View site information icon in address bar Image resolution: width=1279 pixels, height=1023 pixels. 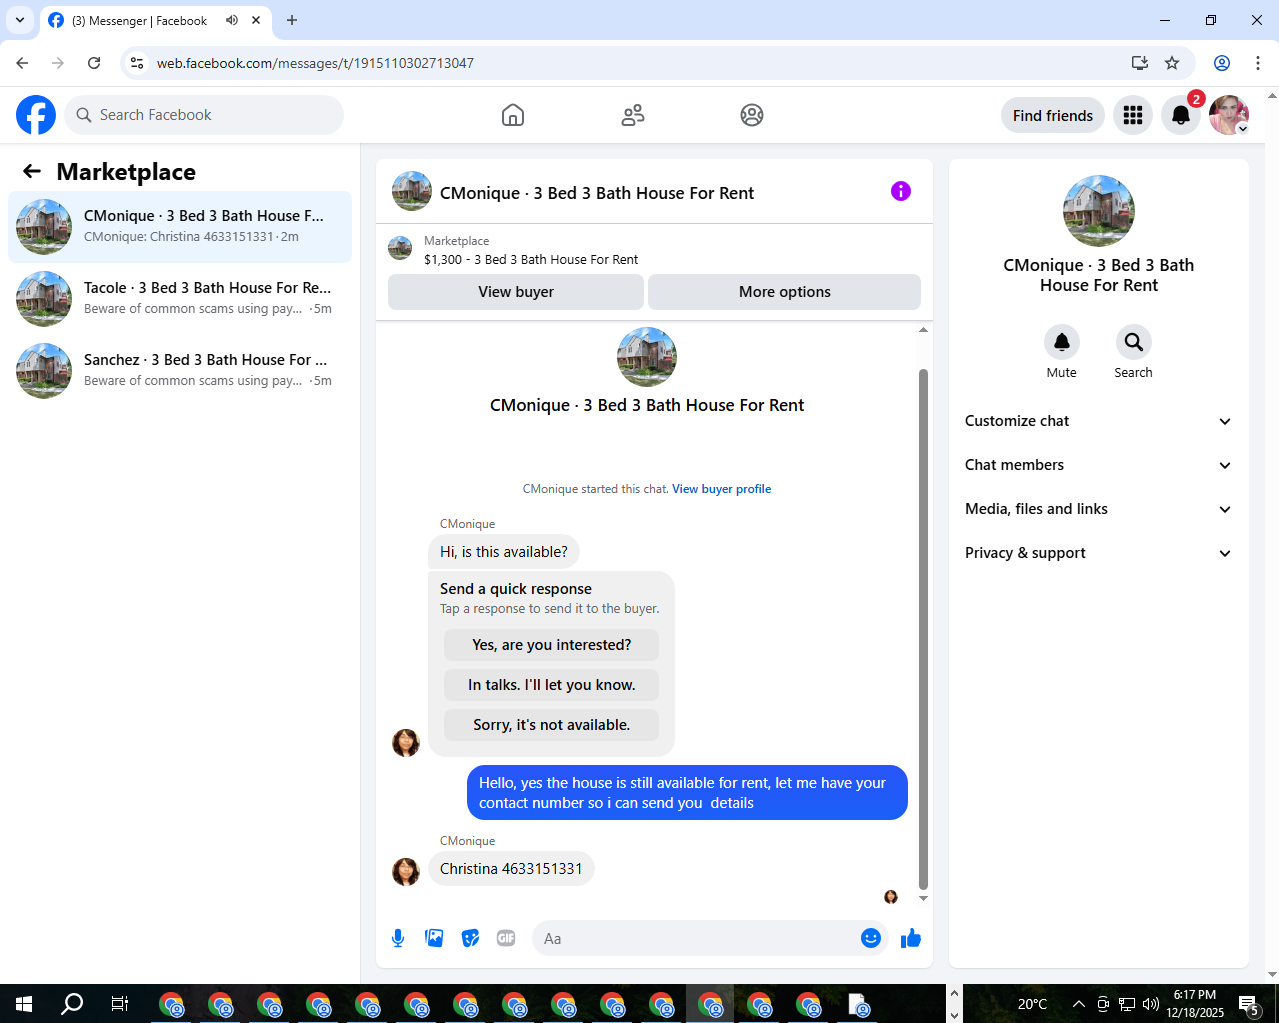[137, 63]
